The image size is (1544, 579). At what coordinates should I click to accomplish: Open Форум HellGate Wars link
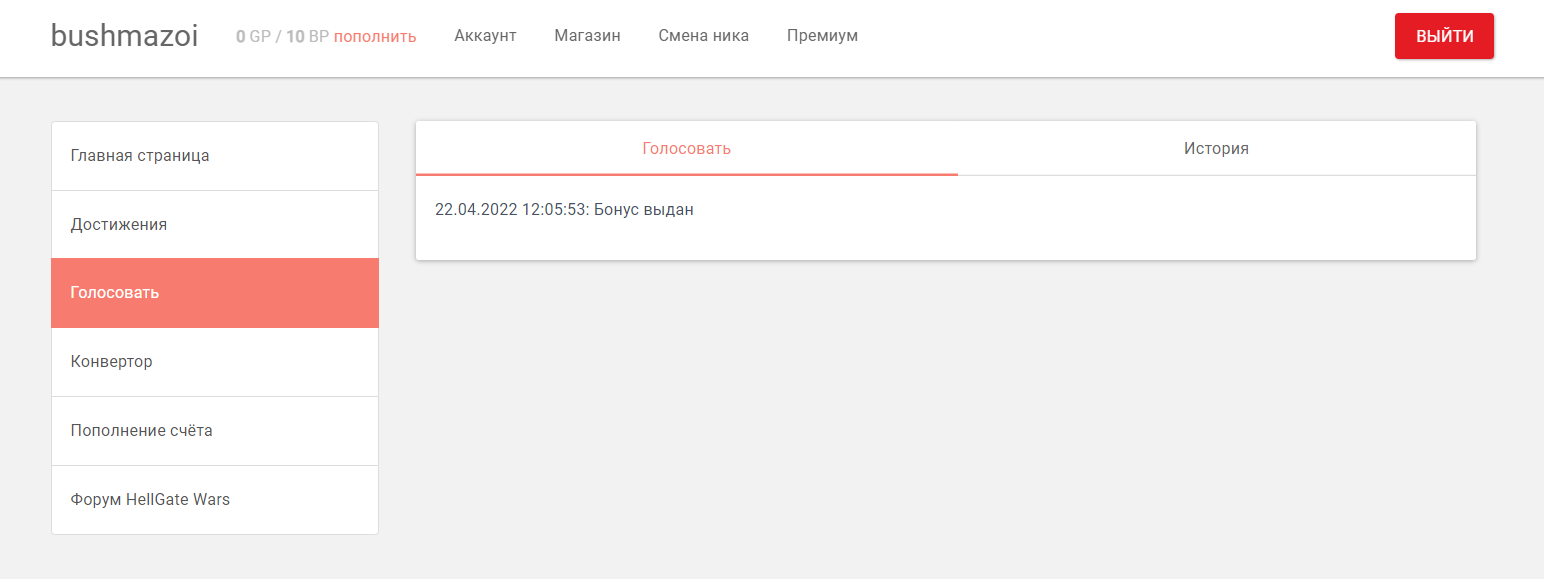[x=215, y=500]
